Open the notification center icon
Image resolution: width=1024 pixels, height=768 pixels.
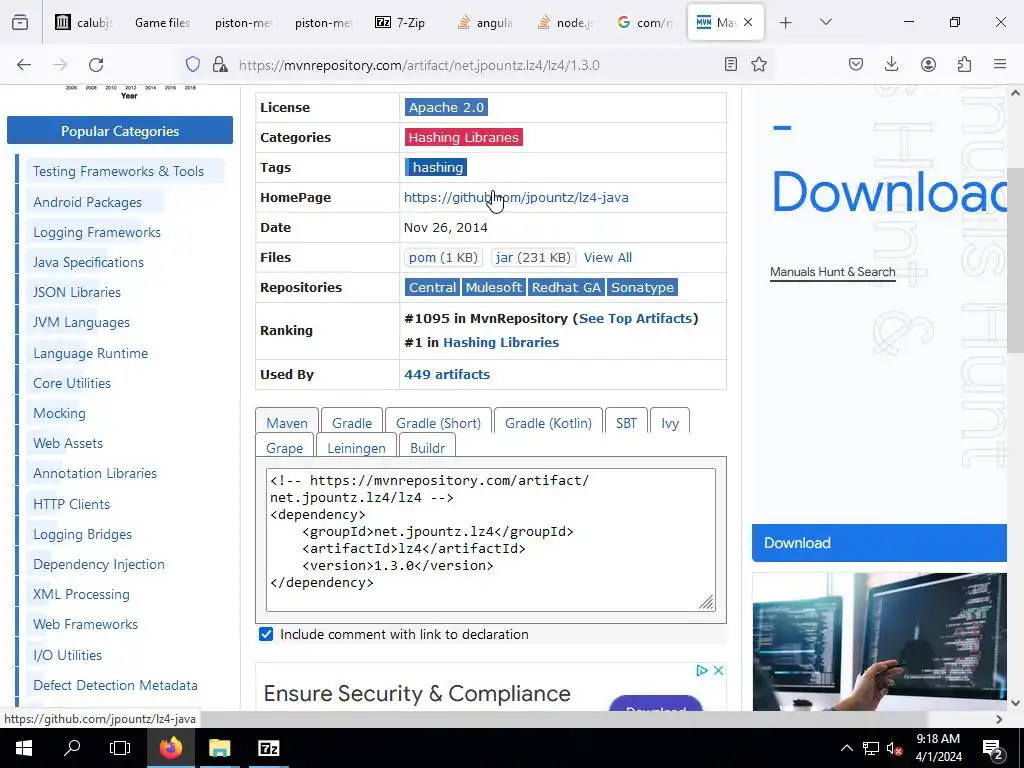point(993,748)
